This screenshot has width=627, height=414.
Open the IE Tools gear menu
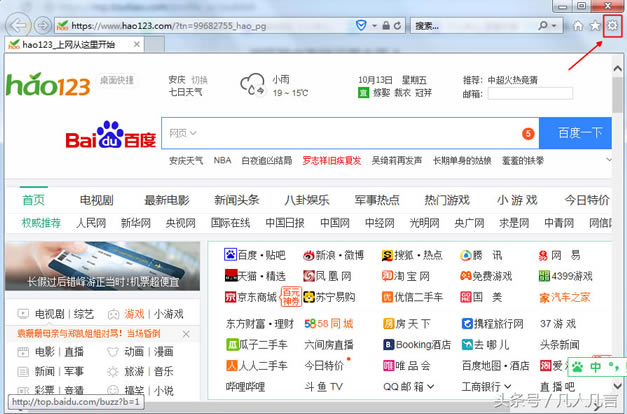pos(613,24)
